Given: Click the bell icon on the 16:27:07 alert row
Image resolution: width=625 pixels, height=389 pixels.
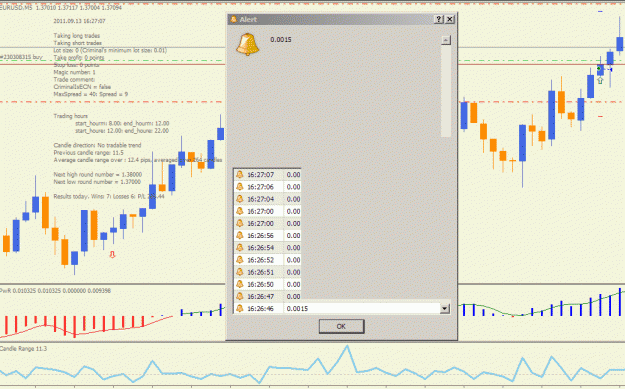Looking at the screenshot, I should (x=240, y=175).
